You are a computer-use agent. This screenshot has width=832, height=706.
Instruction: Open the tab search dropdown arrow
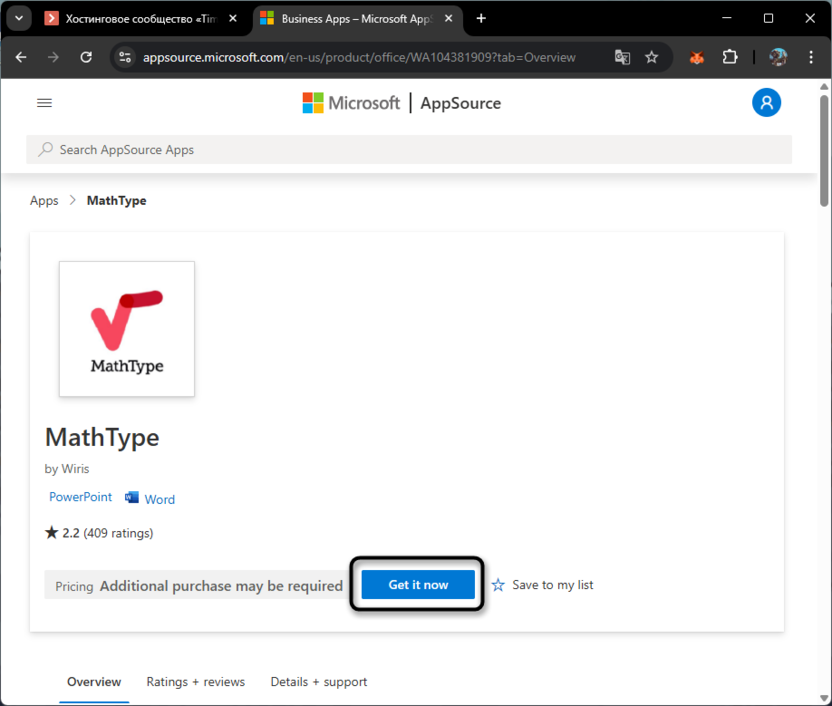(19, 19)
